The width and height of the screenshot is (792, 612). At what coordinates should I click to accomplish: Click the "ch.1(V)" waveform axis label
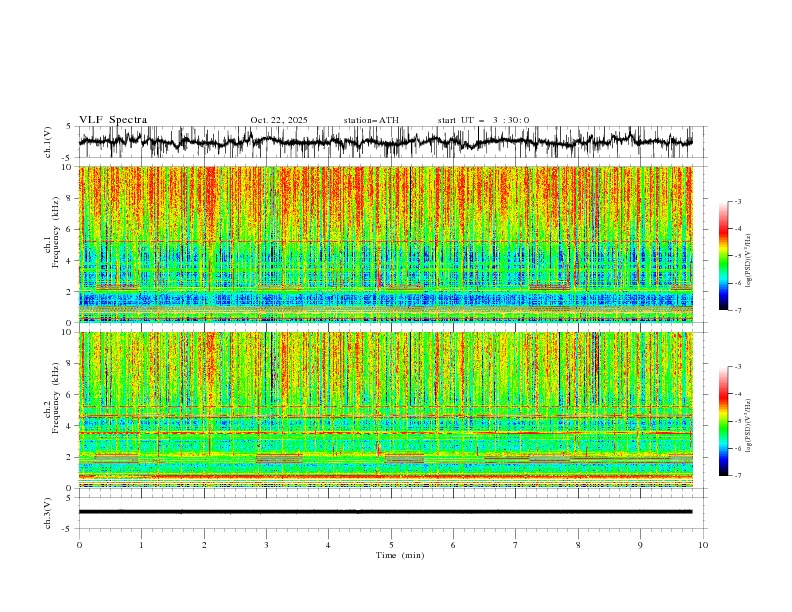tap(48, 142)
